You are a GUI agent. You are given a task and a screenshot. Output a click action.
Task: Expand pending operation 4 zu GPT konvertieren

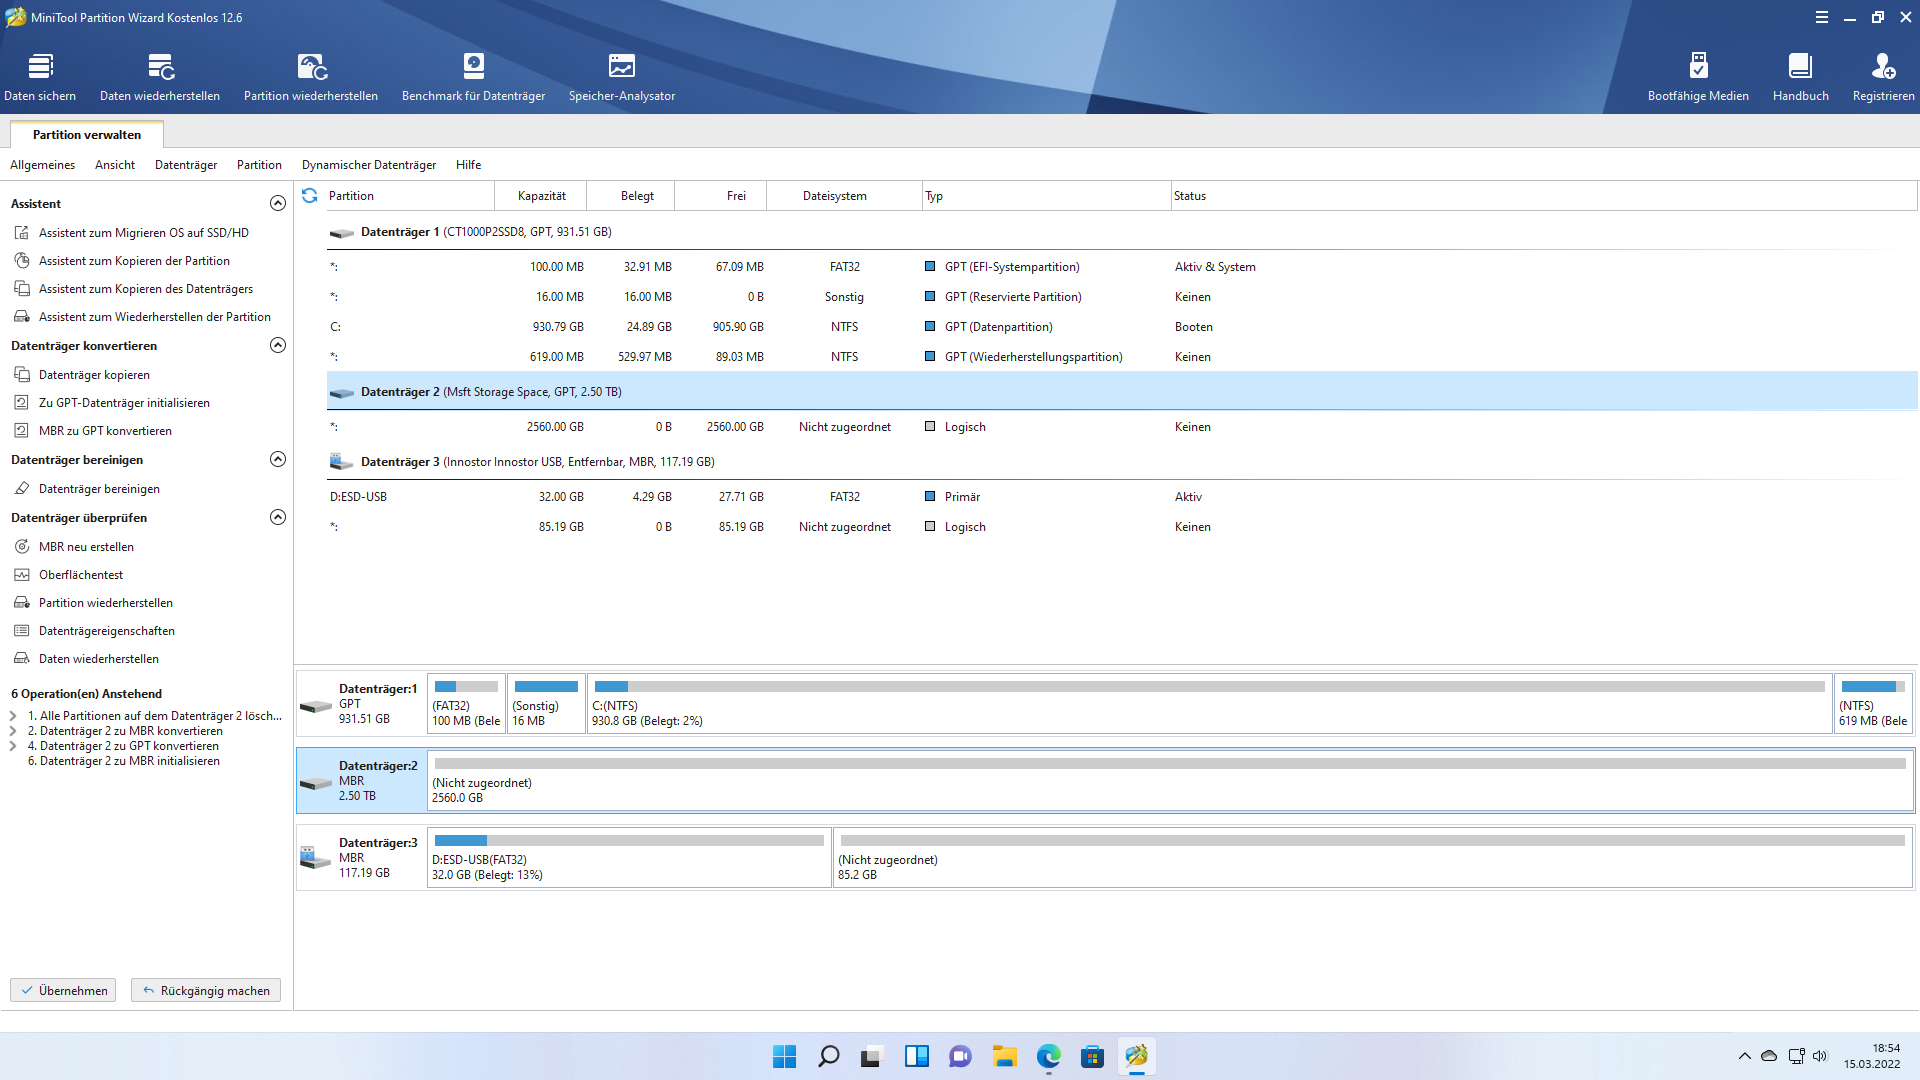click(x=13, y=746)
